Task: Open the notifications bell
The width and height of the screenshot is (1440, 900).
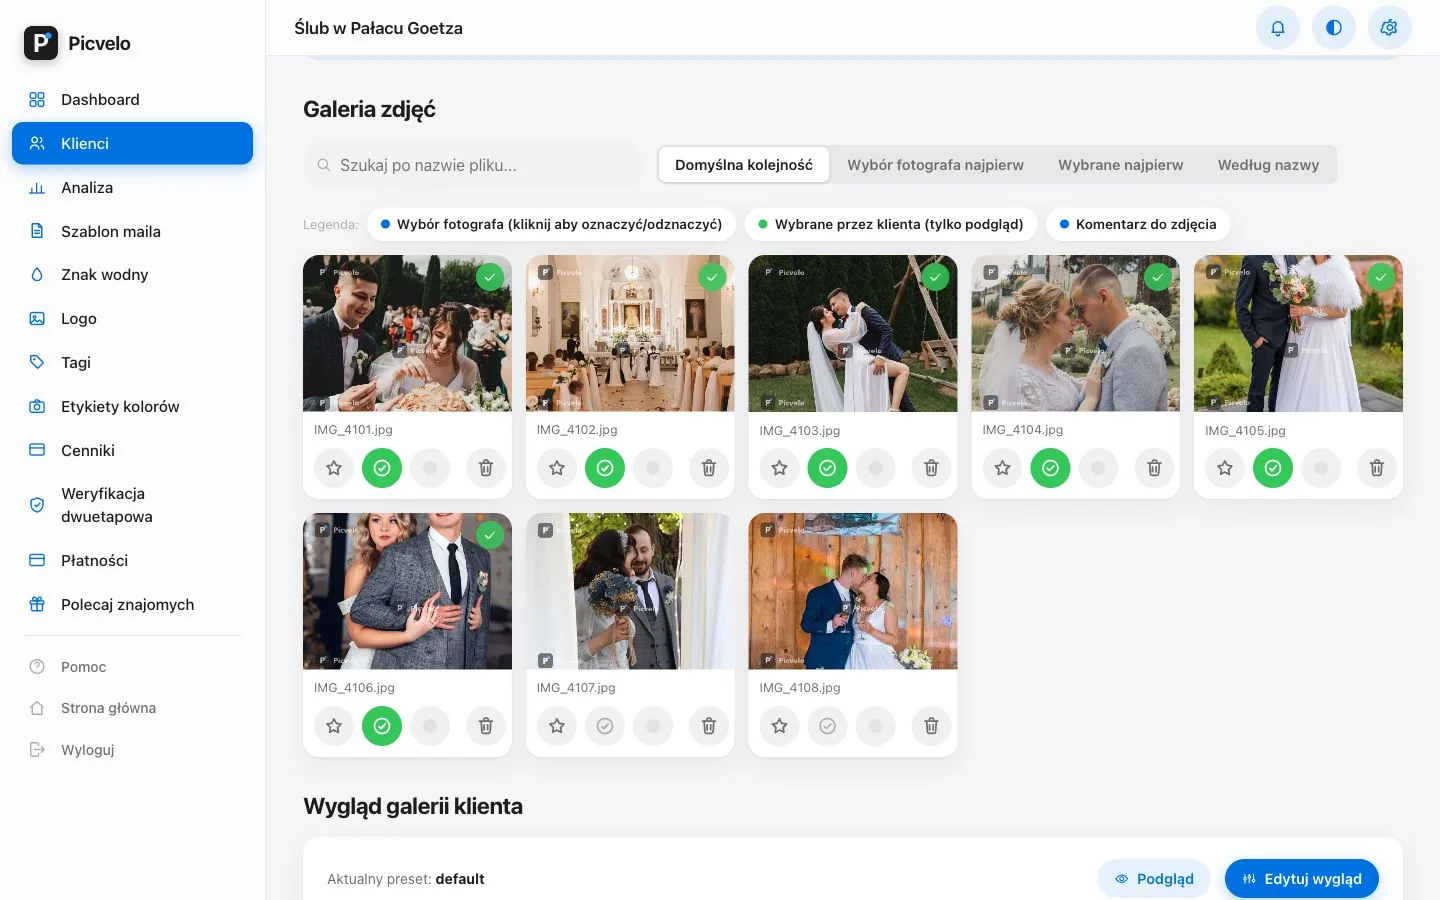Action: [x=1278, y=28]
